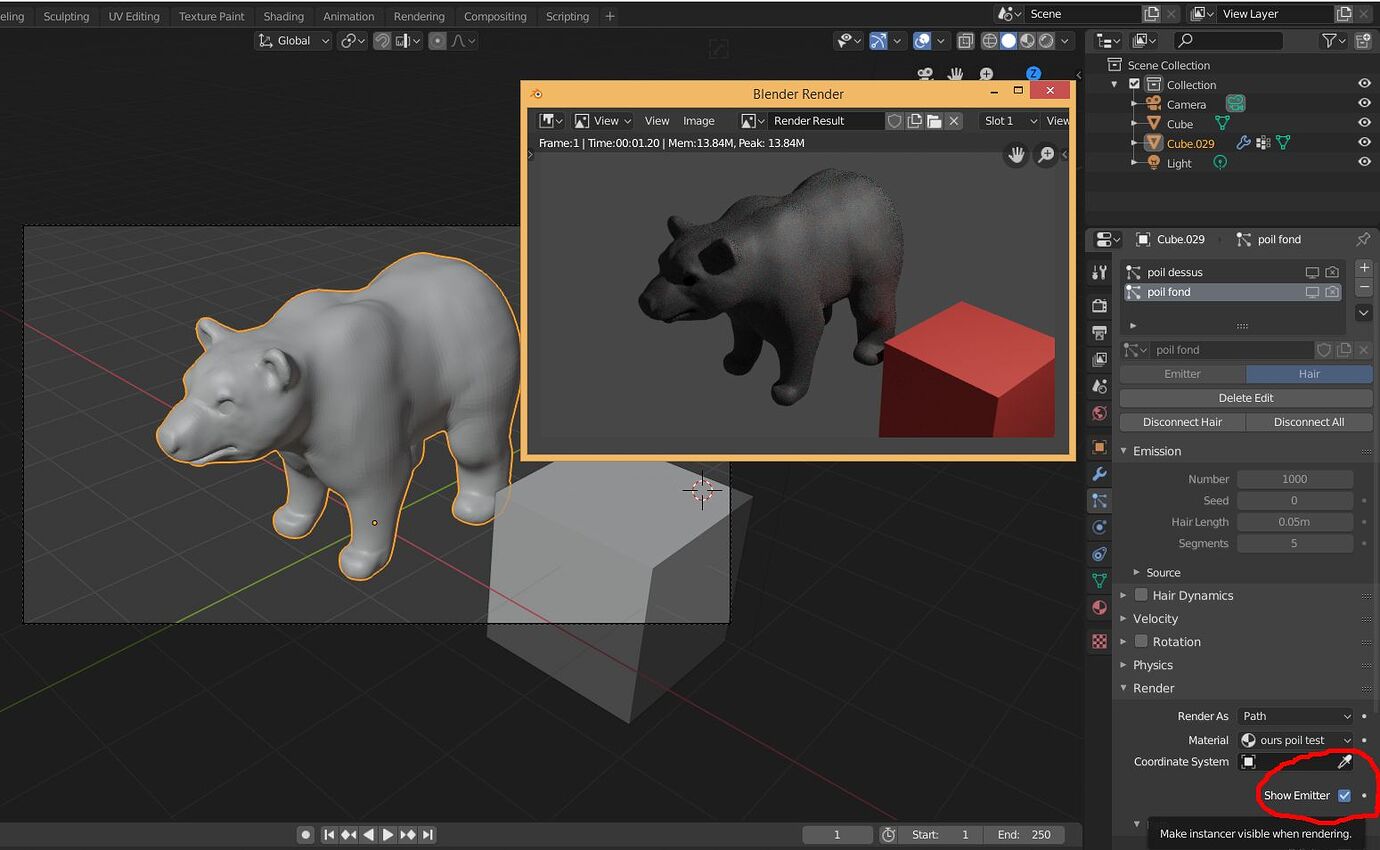Switch to the Compositing workspace tab

[495, 16]
